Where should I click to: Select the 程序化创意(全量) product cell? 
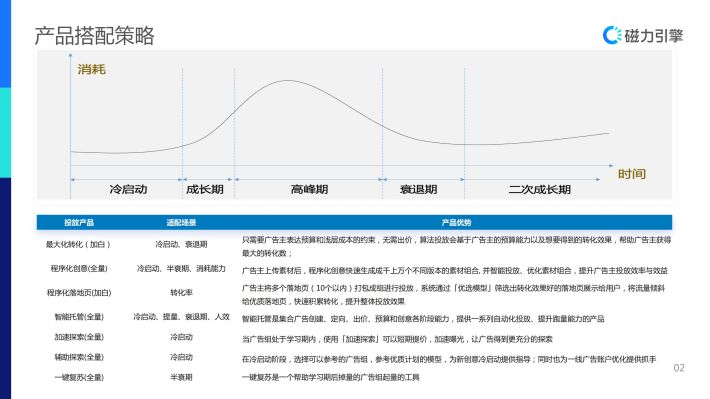pos(79,269)
